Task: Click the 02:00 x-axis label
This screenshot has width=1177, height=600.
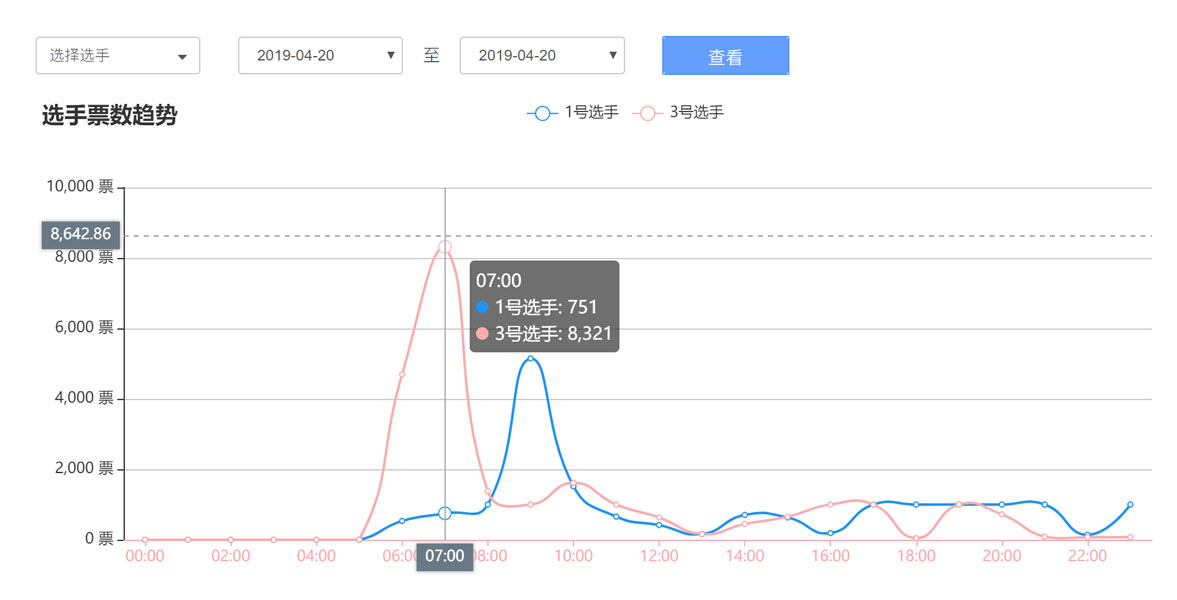Action: coord(230,556)
